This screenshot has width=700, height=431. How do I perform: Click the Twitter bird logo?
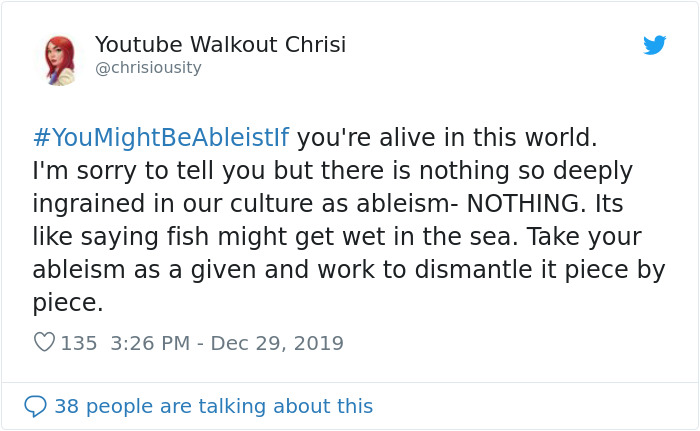point(654,45)
